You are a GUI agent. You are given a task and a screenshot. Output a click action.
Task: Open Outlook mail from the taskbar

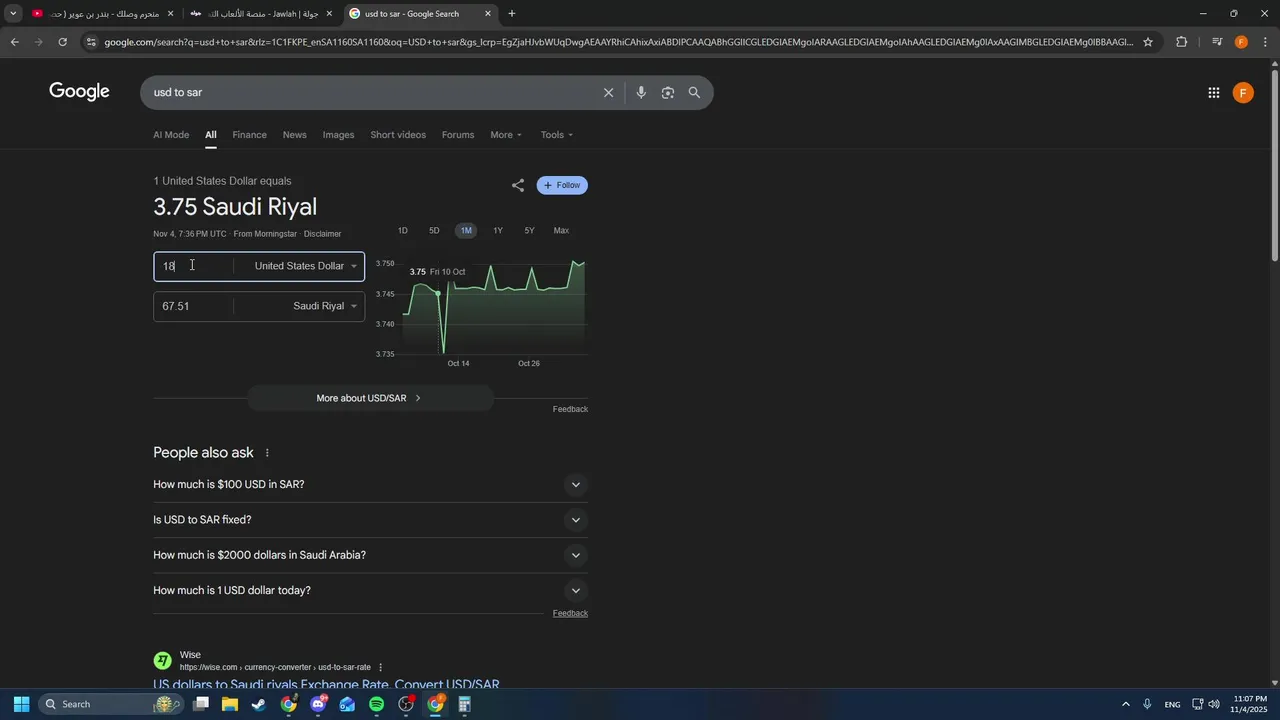click(347, 704)
